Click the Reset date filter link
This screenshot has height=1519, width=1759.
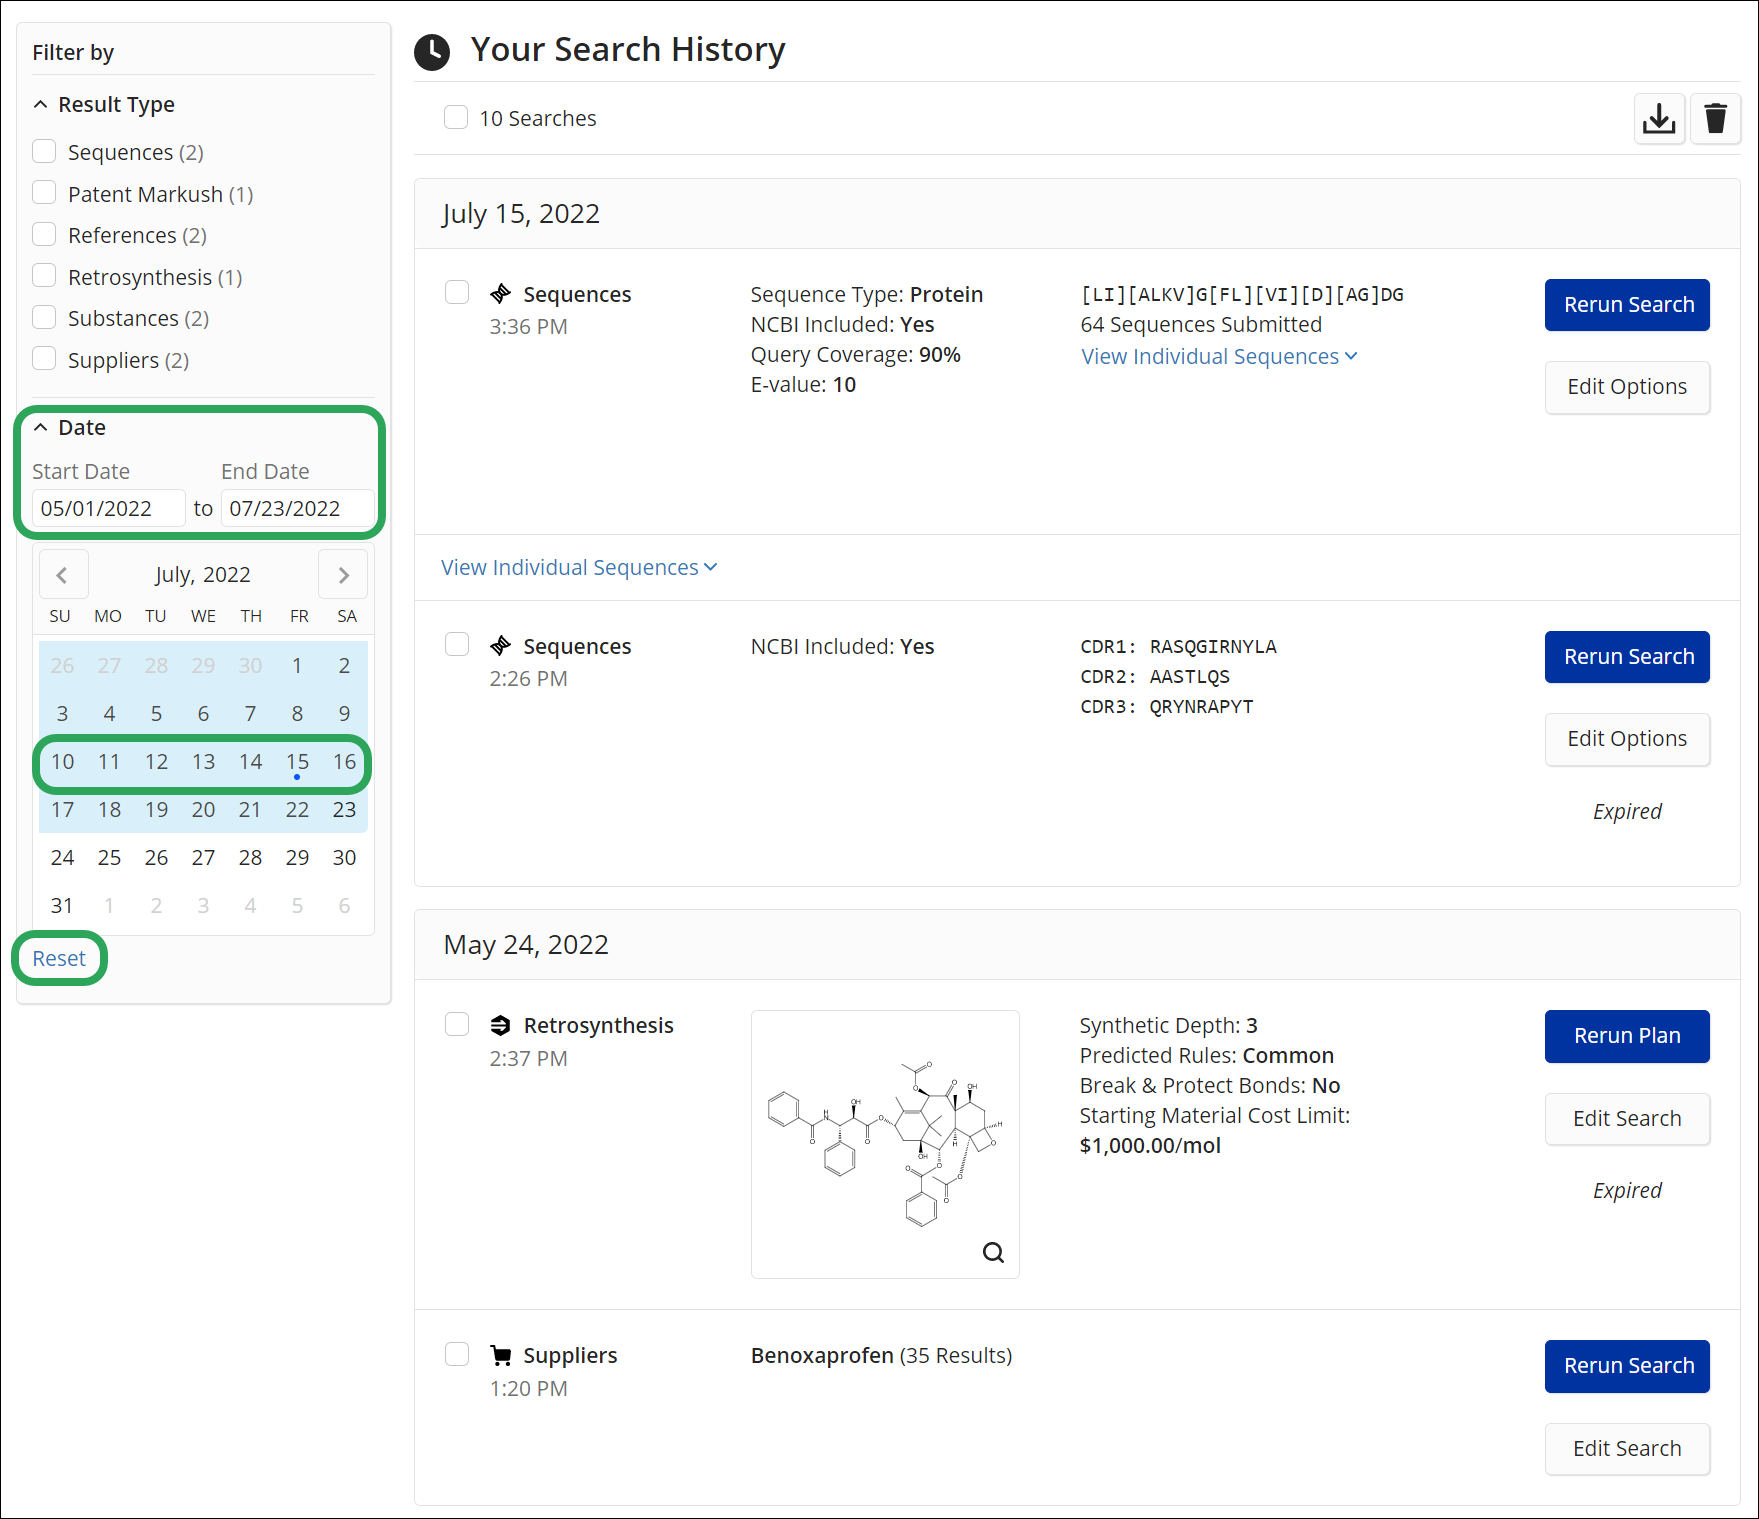[x=59, y=958]
